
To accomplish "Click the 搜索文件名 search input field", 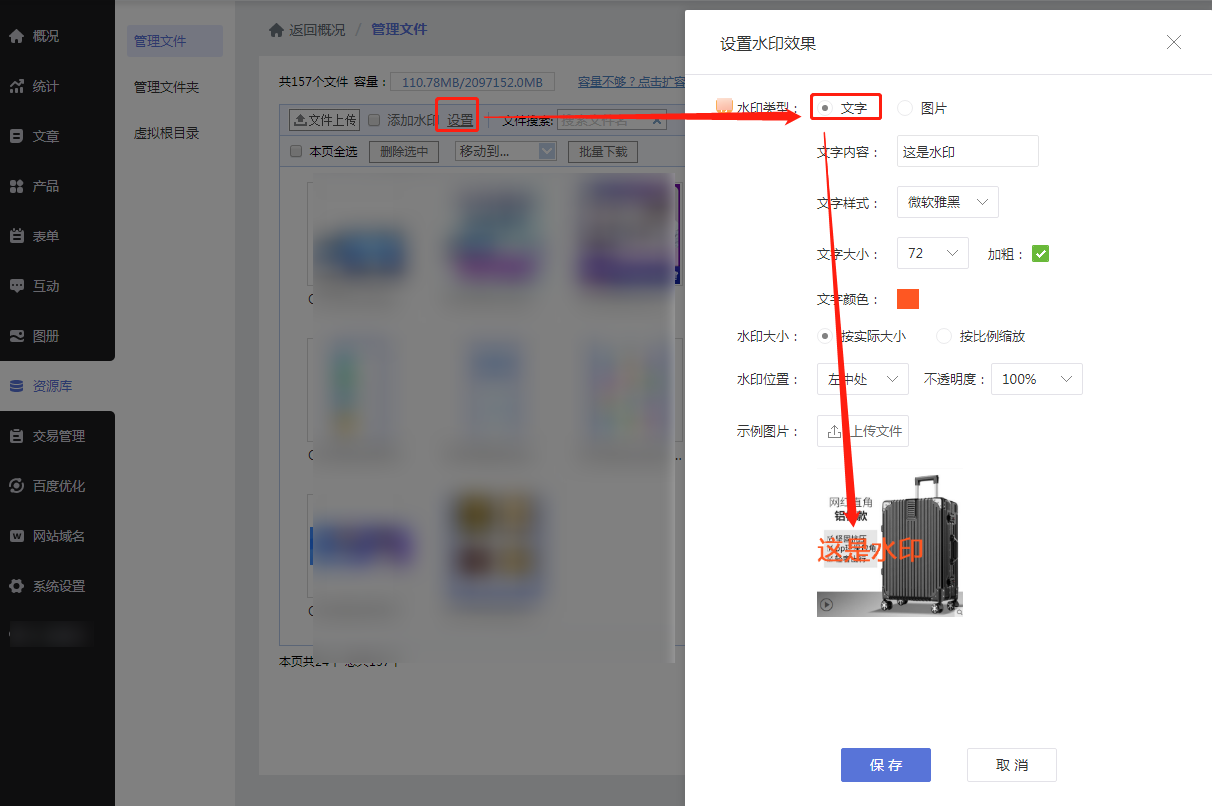I will [x=612, y=120].
